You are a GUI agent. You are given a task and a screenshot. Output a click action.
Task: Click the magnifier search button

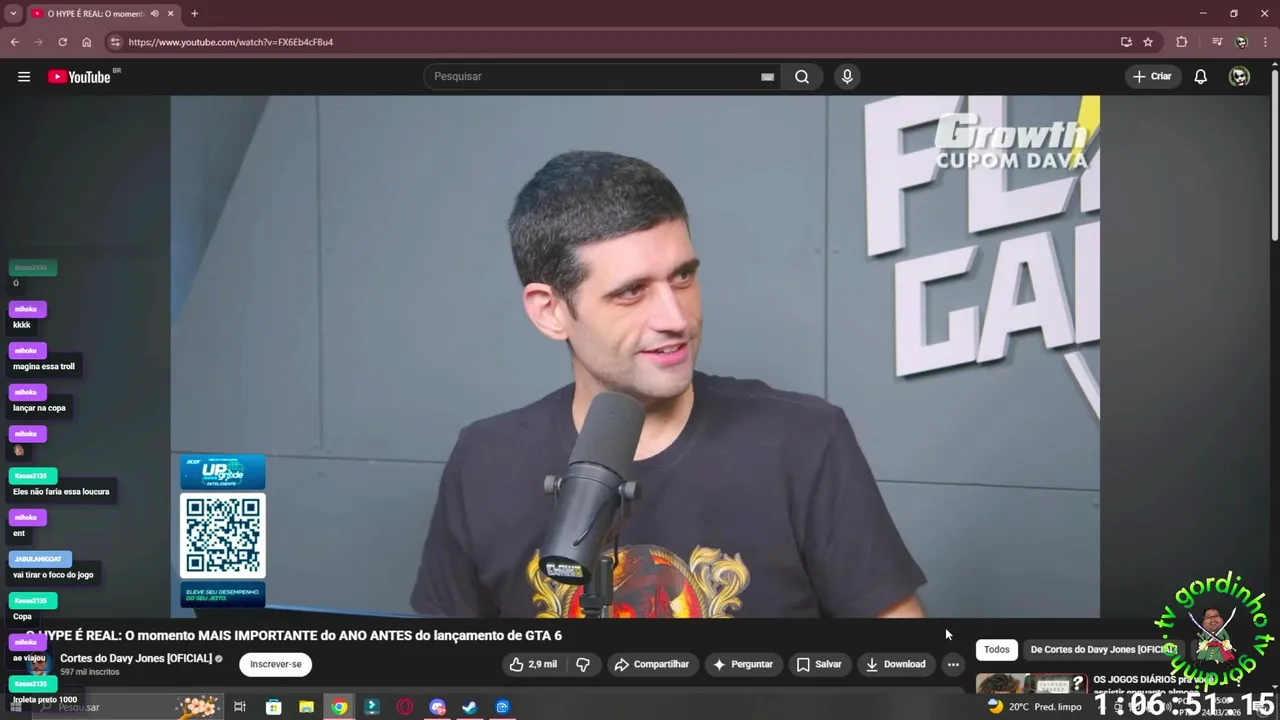pyautogui.click(x=802, y=77)
